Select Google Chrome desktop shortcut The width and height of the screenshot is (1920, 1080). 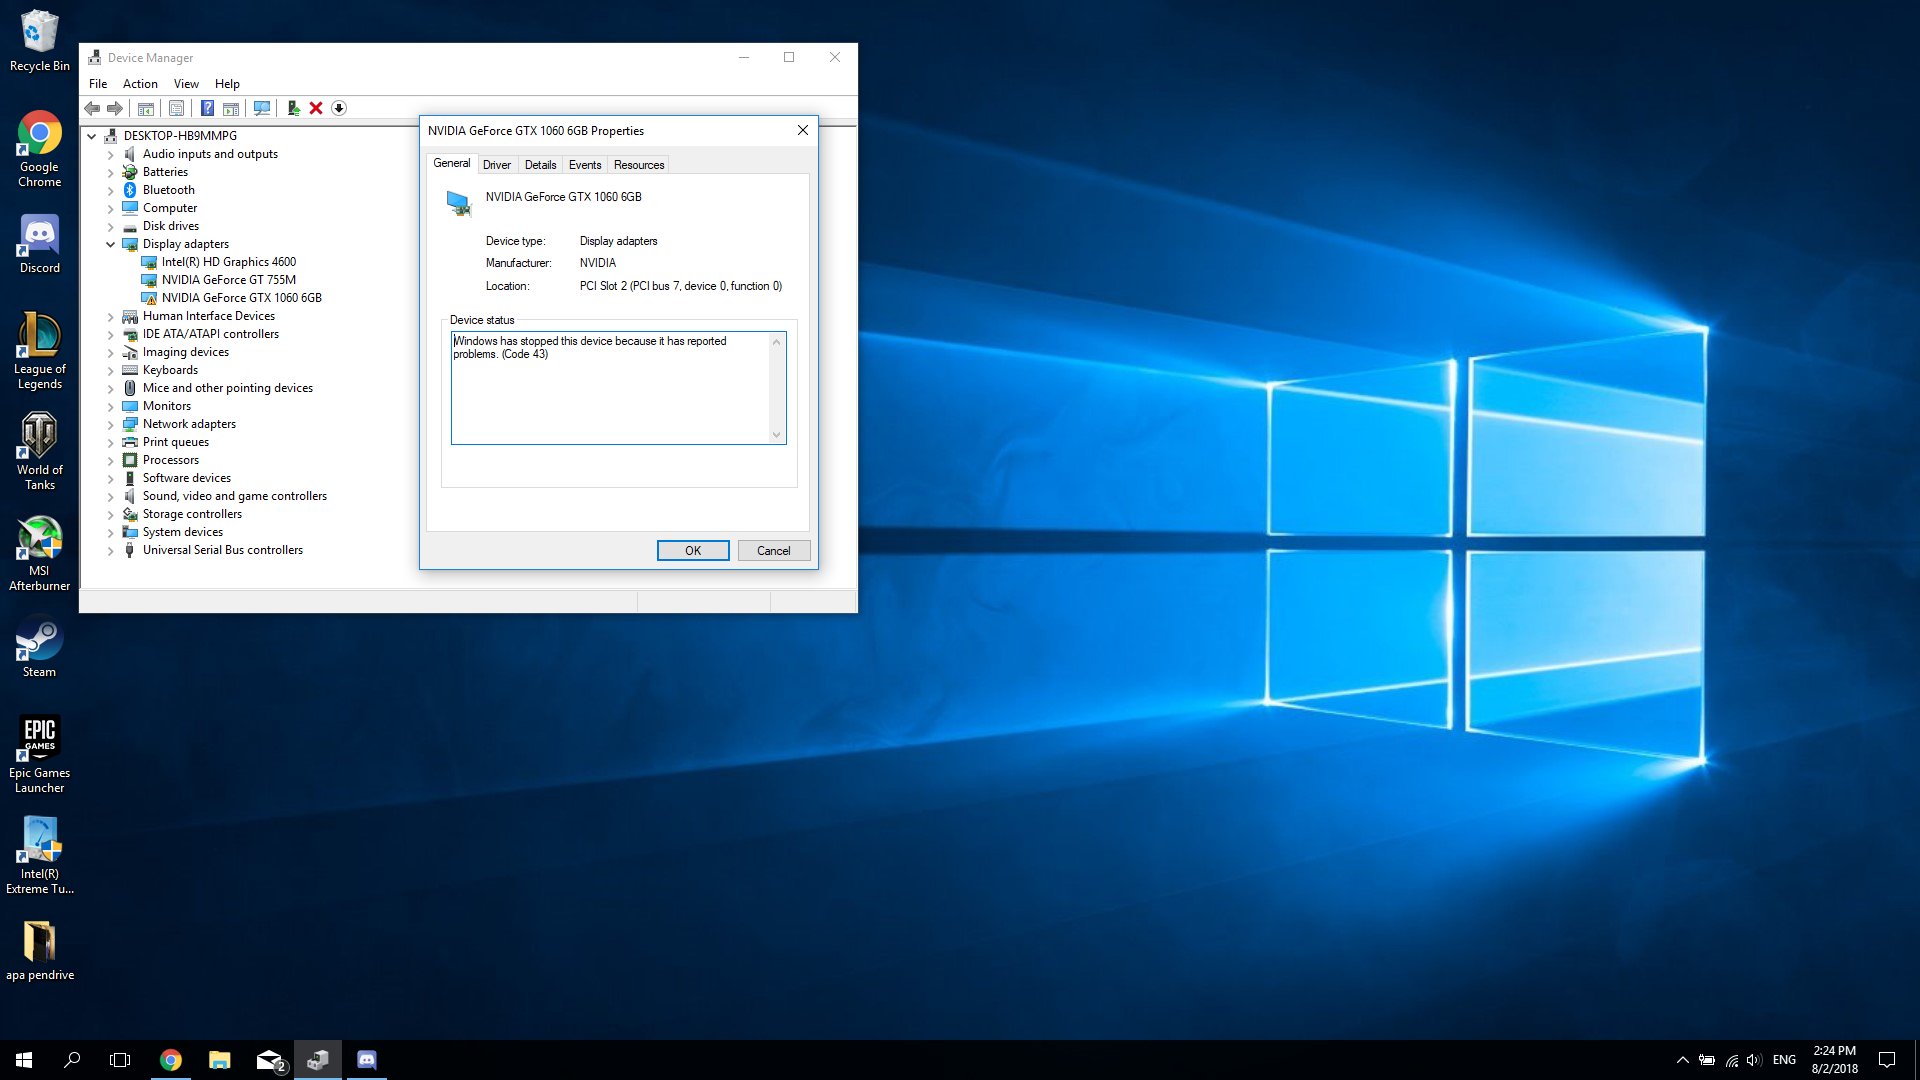(39, 149)
